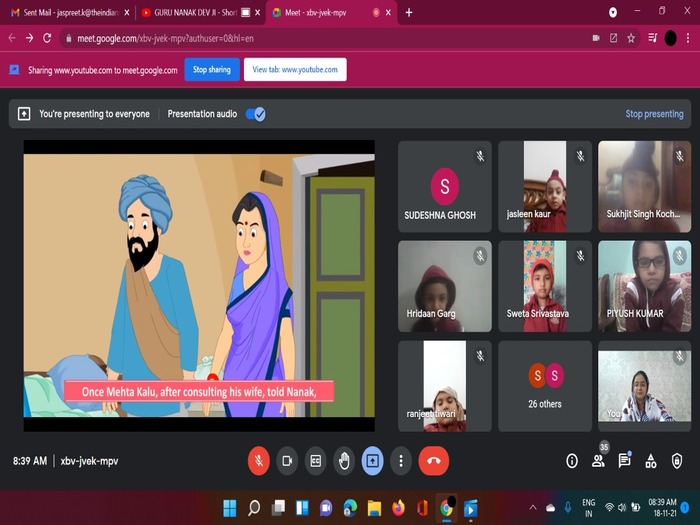This screenshot has height=525, width=700.
Task: Close the Sent Mail tab
Action: pos(127,12)
